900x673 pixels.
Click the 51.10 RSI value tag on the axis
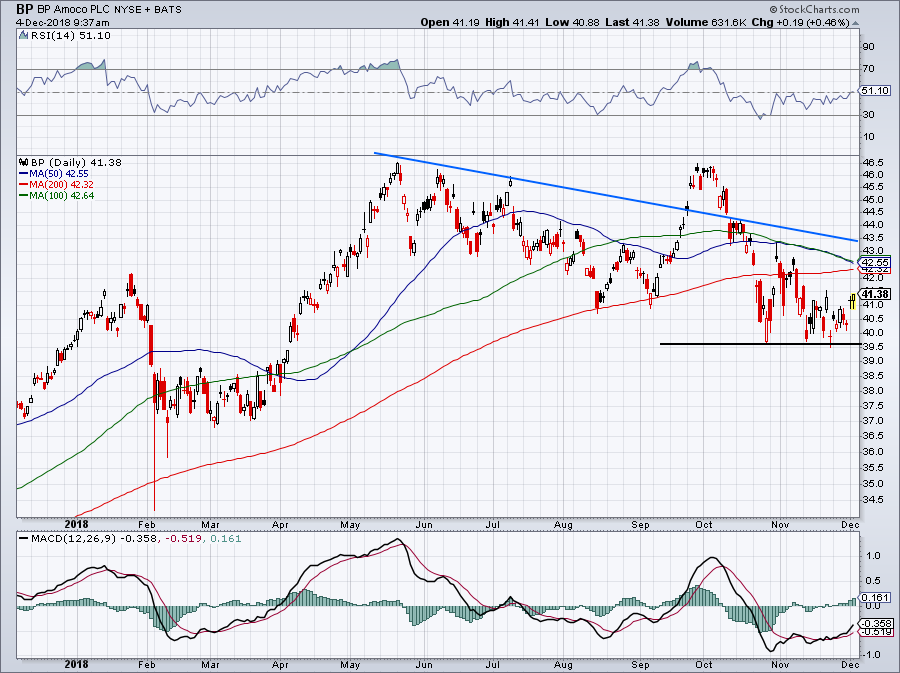[x=875, y=91]
